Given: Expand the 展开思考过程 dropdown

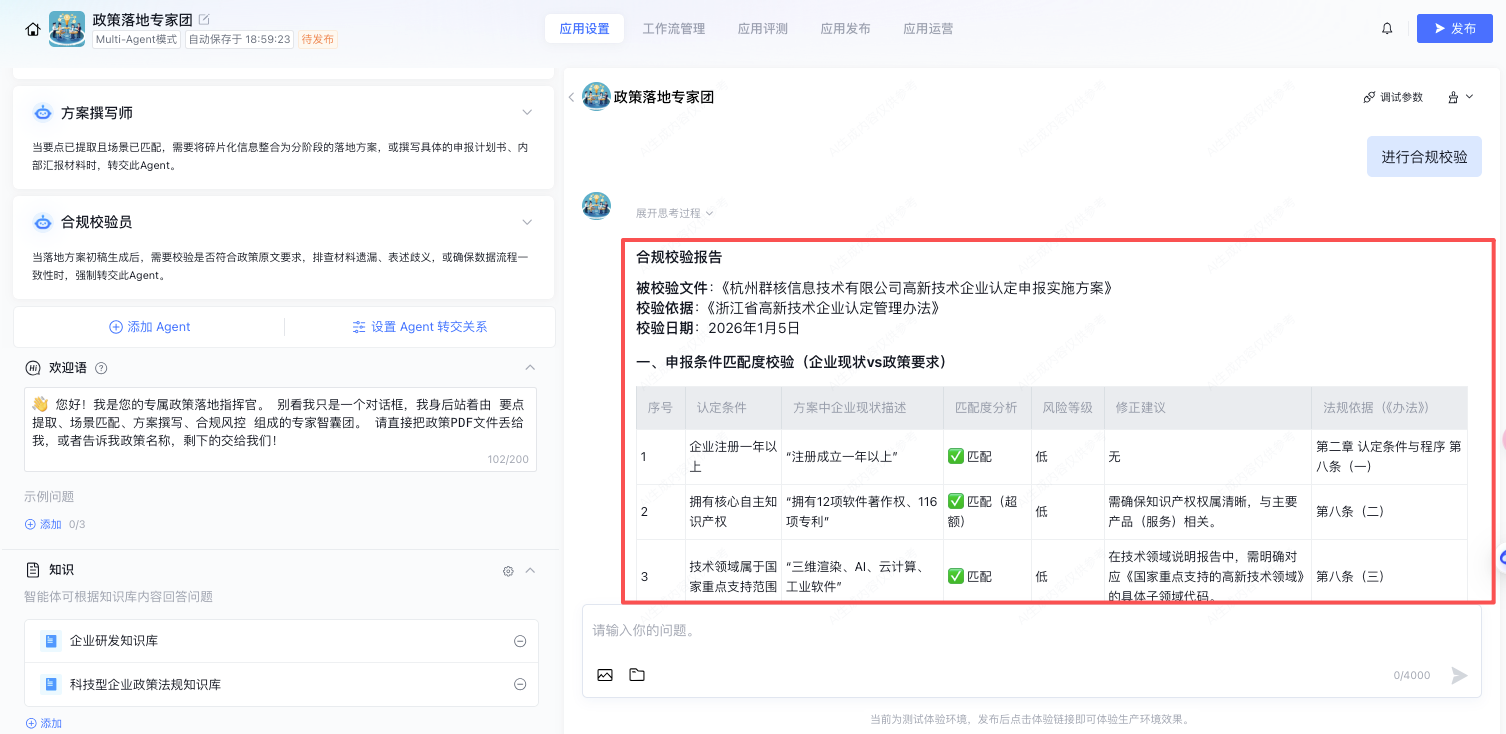Looking at the screenshot, I should pos(674,213).
